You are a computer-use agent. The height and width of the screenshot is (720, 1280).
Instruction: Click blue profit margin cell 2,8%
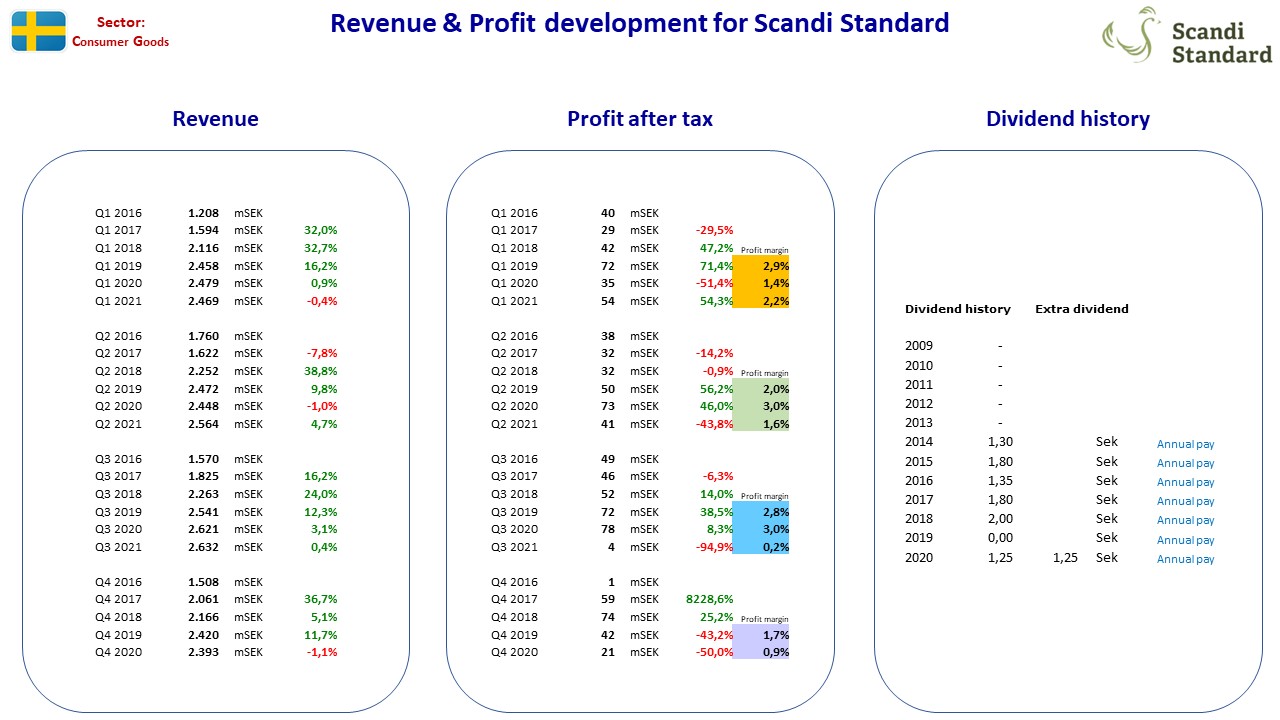(x=761, y=512)
